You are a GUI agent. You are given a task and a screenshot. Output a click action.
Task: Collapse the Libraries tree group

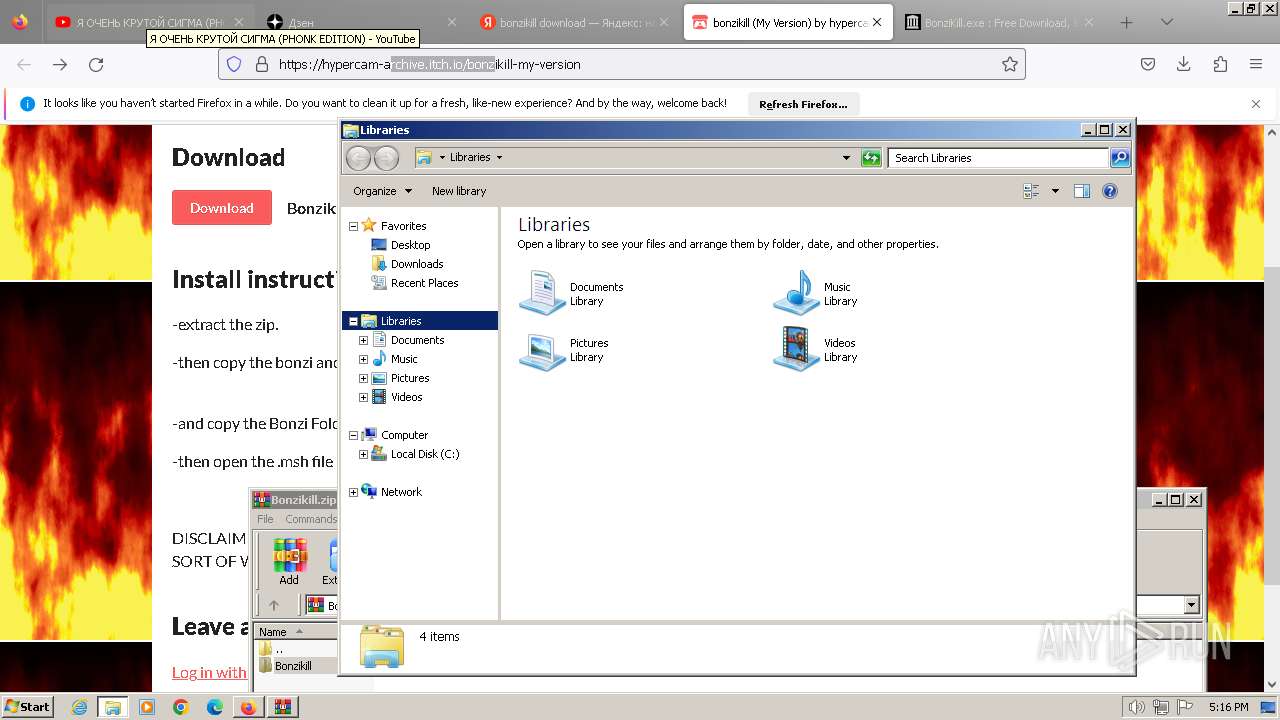coord(353,321)
